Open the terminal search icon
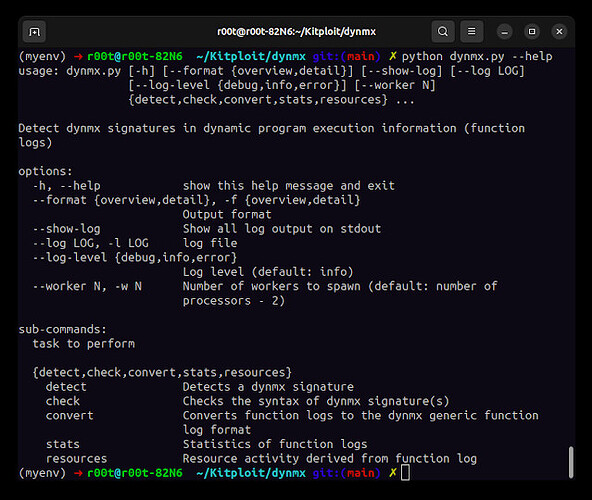Image resolution: width=592 pixels, height=500 pixels. pos(443,31)
